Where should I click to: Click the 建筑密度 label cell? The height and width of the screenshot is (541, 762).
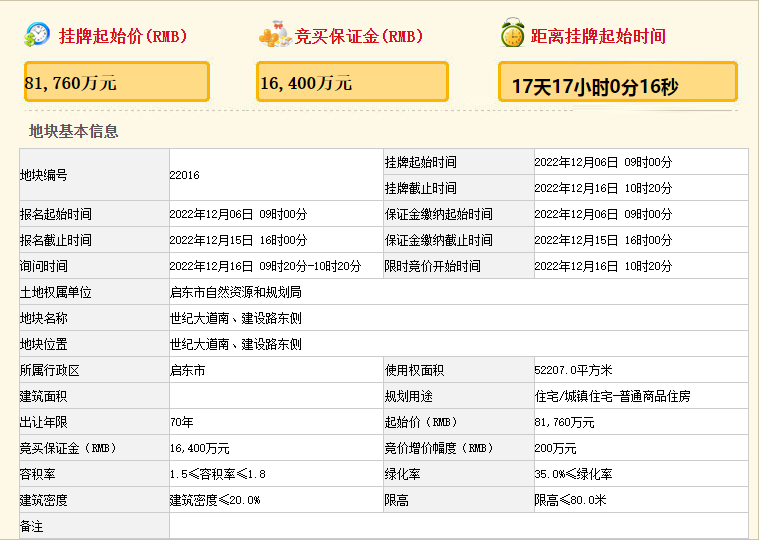coord(94,500)
